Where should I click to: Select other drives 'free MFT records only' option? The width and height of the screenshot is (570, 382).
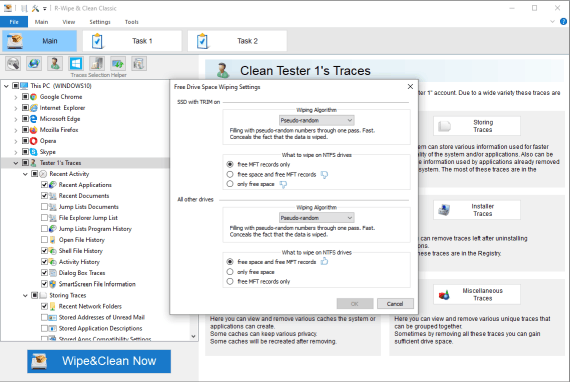coord(230,281)
